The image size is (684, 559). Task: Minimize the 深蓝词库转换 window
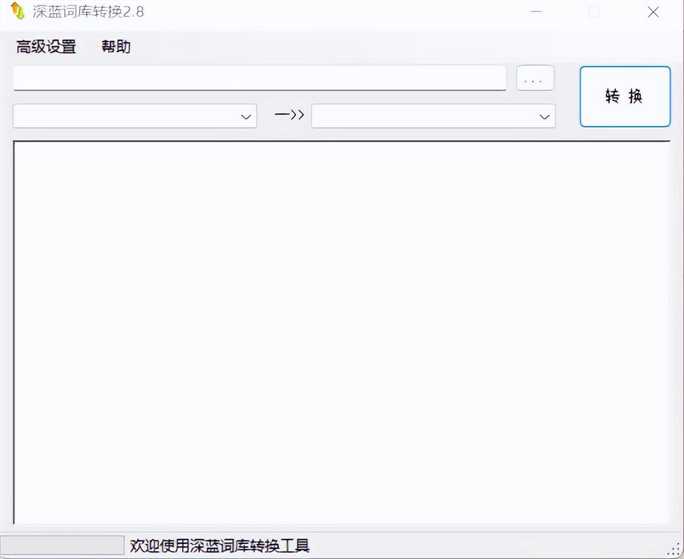tap(538, 12)
